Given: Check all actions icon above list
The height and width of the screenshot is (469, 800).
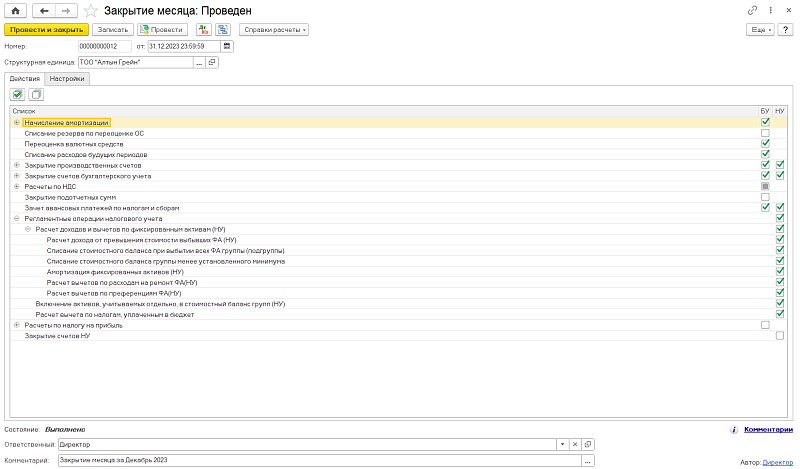Looking at the screenshot, I should [x=18, y=94].
